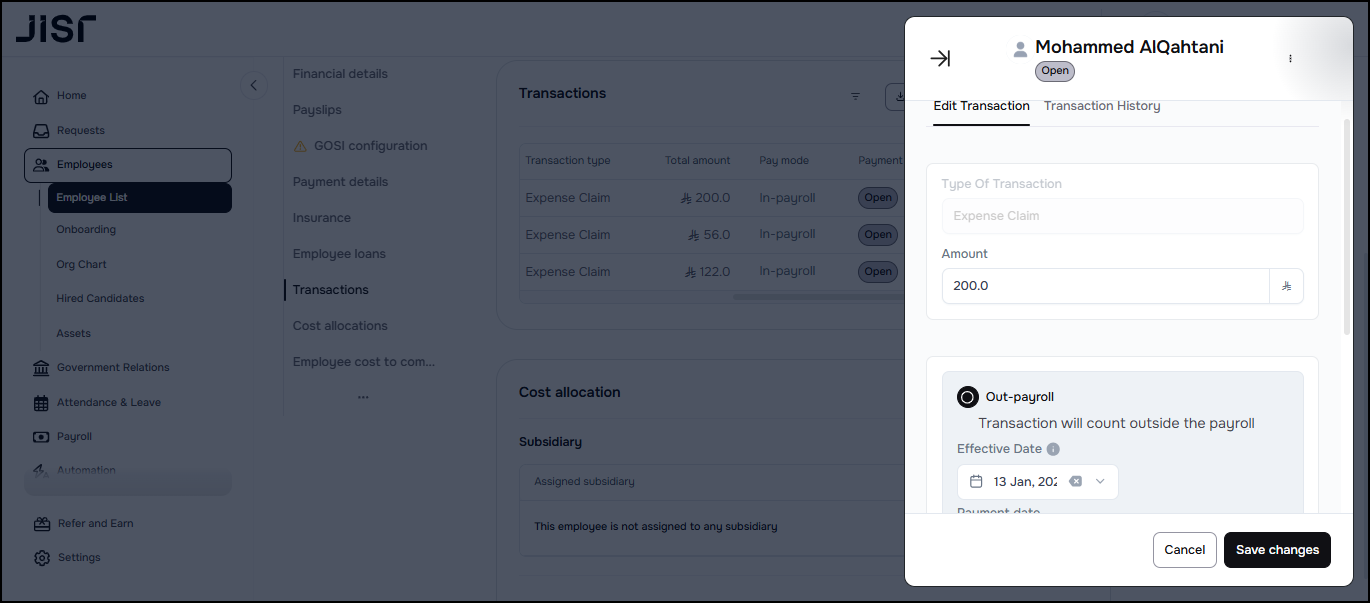Select the Edit Transaction tab
The width and height of the screenshot is (1370, 603).
pyautogui.click(x=981, y=106)
